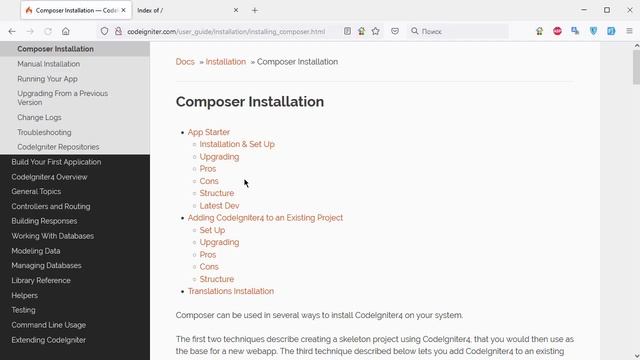Save page to Pocket

pos(395,31)
